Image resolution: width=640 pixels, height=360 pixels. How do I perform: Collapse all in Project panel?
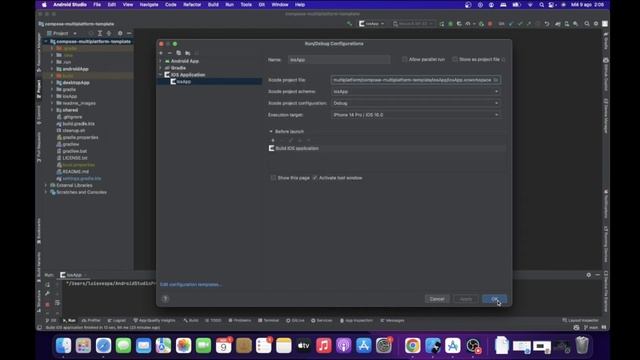point(109,33)
